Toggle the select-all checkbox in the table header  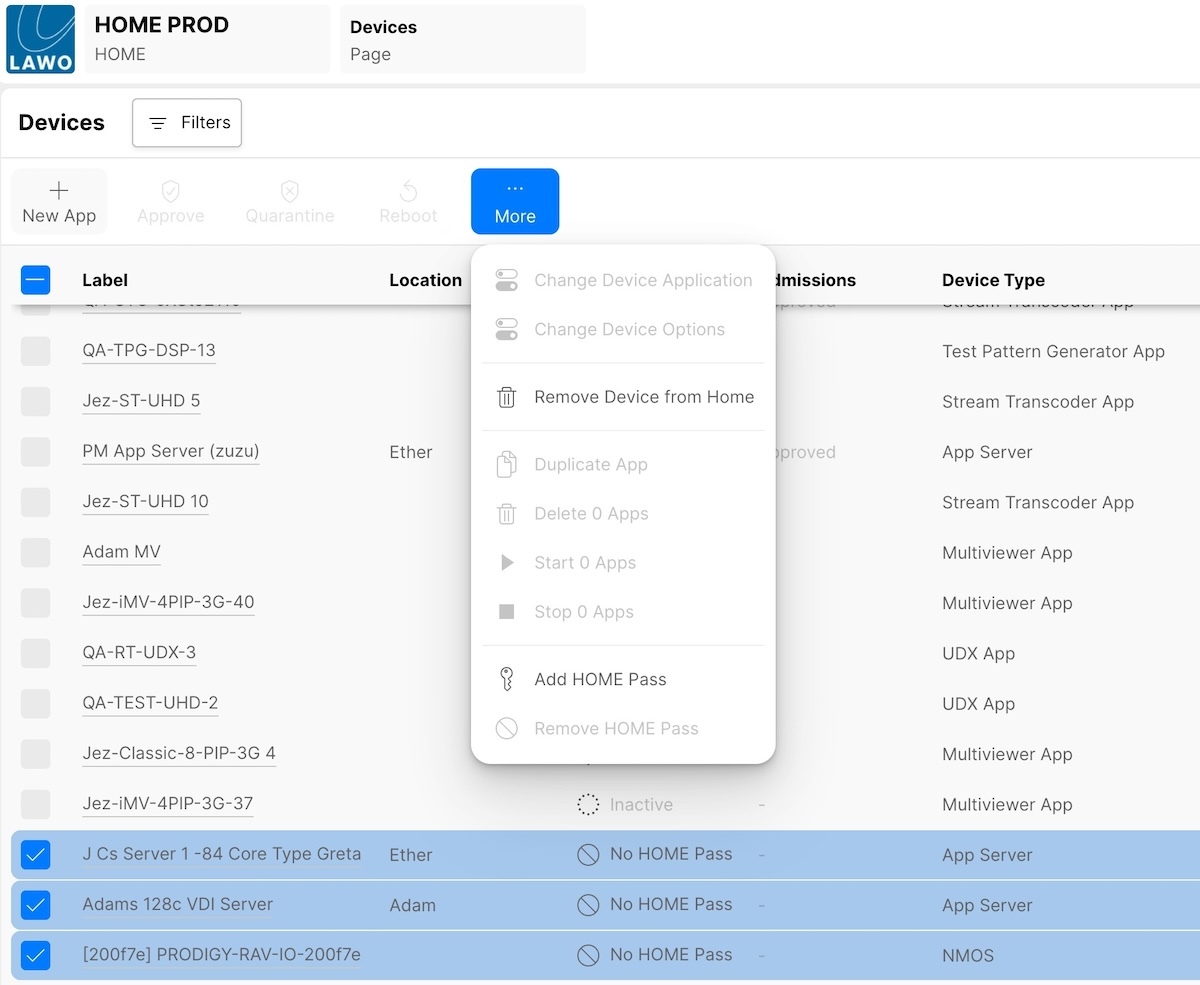pyautogui.click(x=36, y=280)
